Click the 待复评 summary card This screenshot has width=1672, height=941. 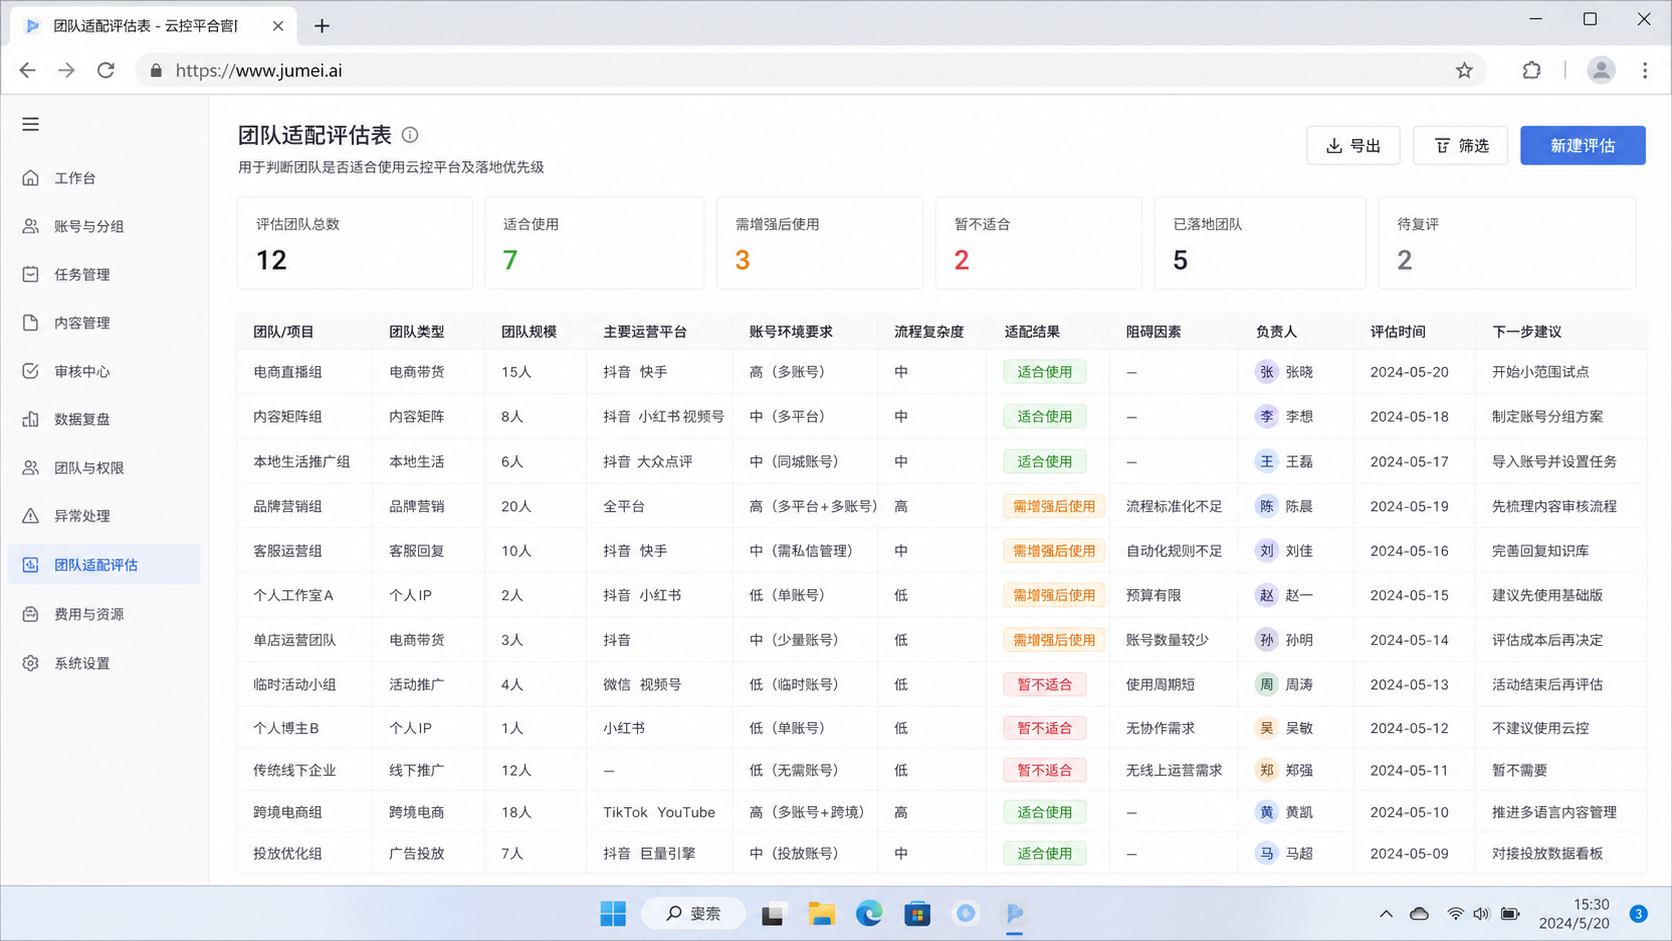point(1507,243)
